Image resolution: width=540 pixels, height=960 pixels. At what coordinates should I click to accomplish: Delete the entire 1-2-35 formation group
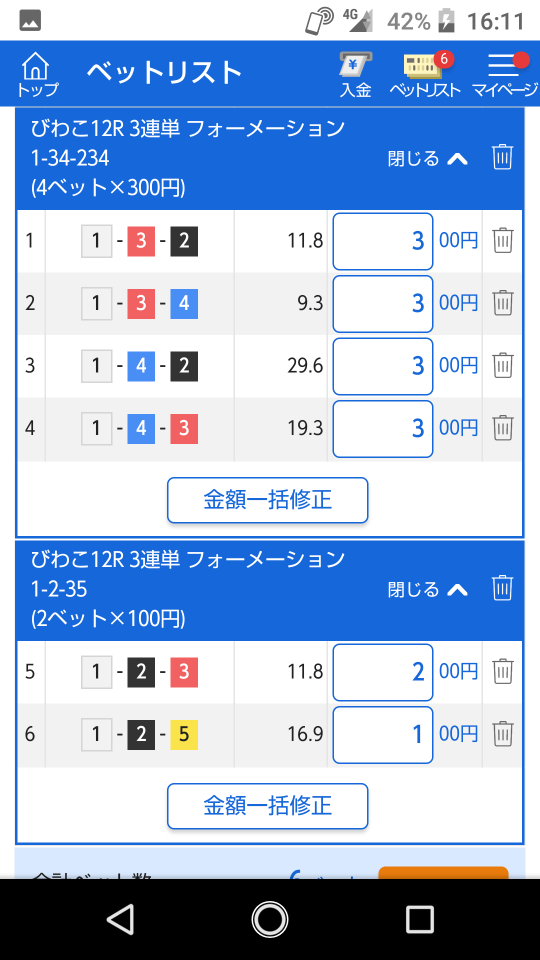tap(502, 588)
